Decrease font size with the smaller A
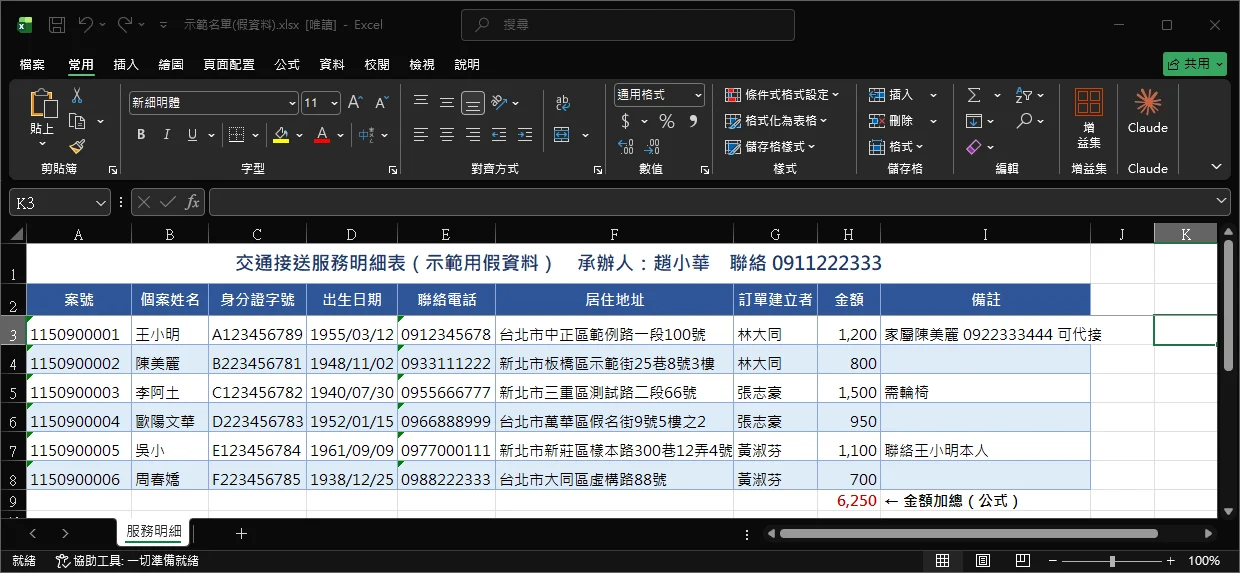The width and height of the screenshot is (1240, 573). point(381,103)
